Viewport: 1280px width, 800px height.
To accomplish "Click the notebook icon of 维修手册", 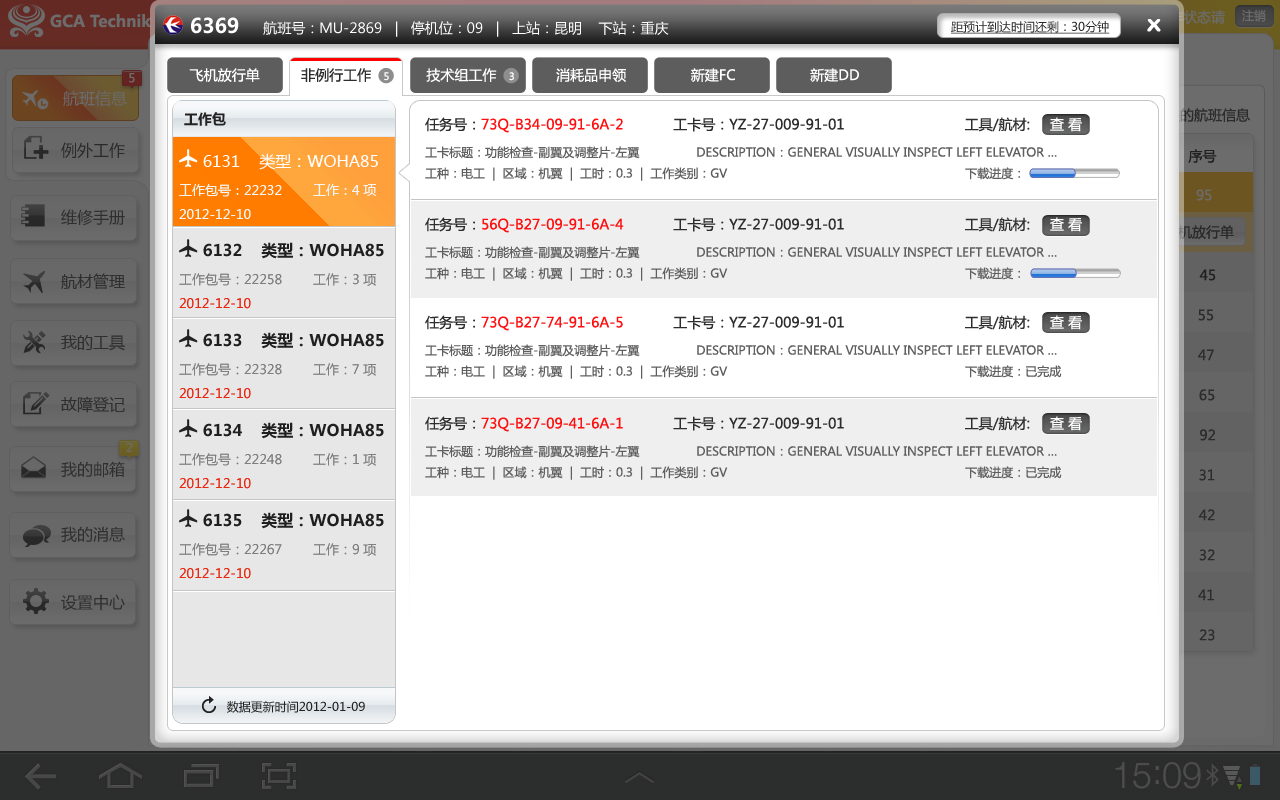I will [35, 217].
